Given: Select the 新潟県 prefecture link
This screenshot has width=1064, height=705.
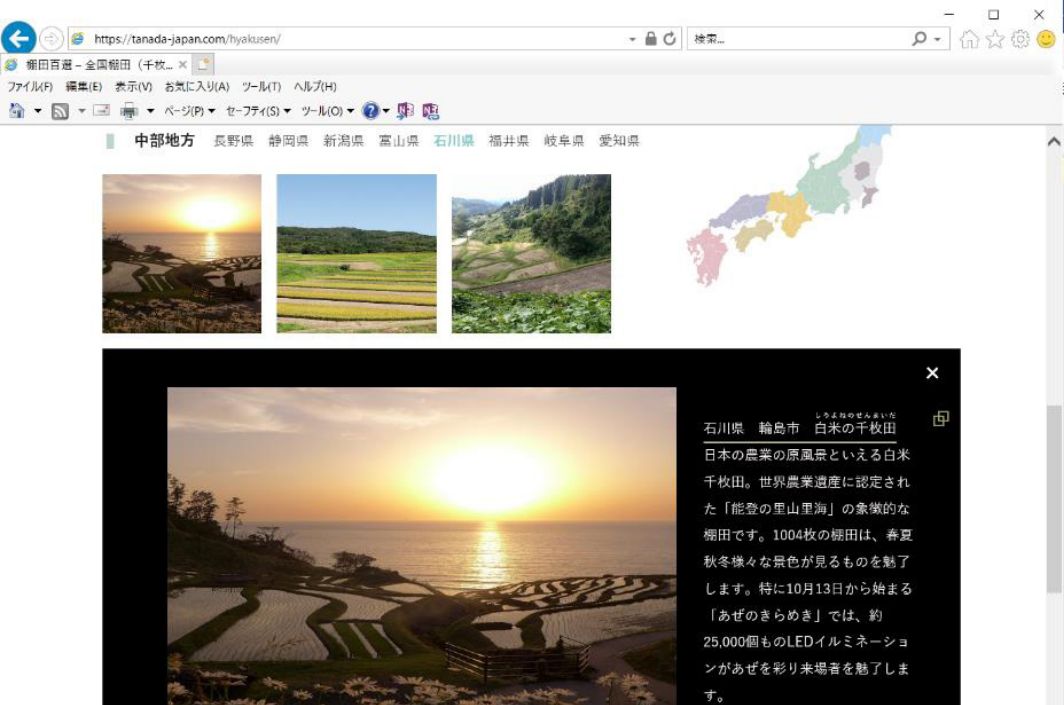Looking at the screenshot, I should pos(343,140).
